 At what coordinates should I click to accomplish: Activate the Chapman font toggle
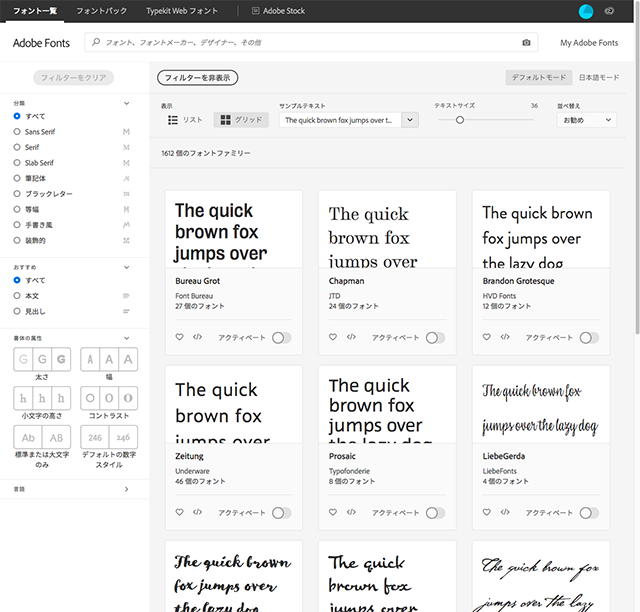(436, 338)
